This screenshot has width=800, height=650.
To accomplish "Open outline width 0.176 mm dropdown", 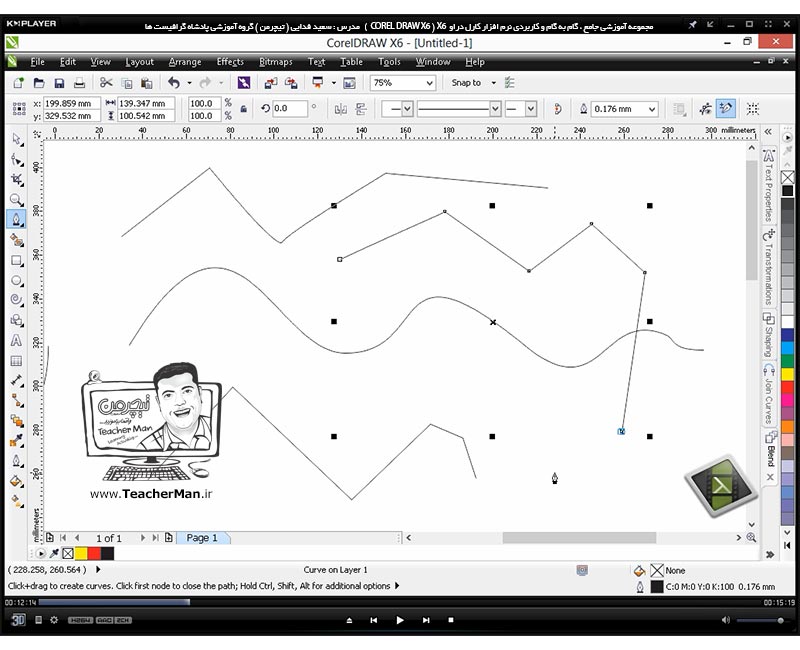I will [x=652, y=109].
